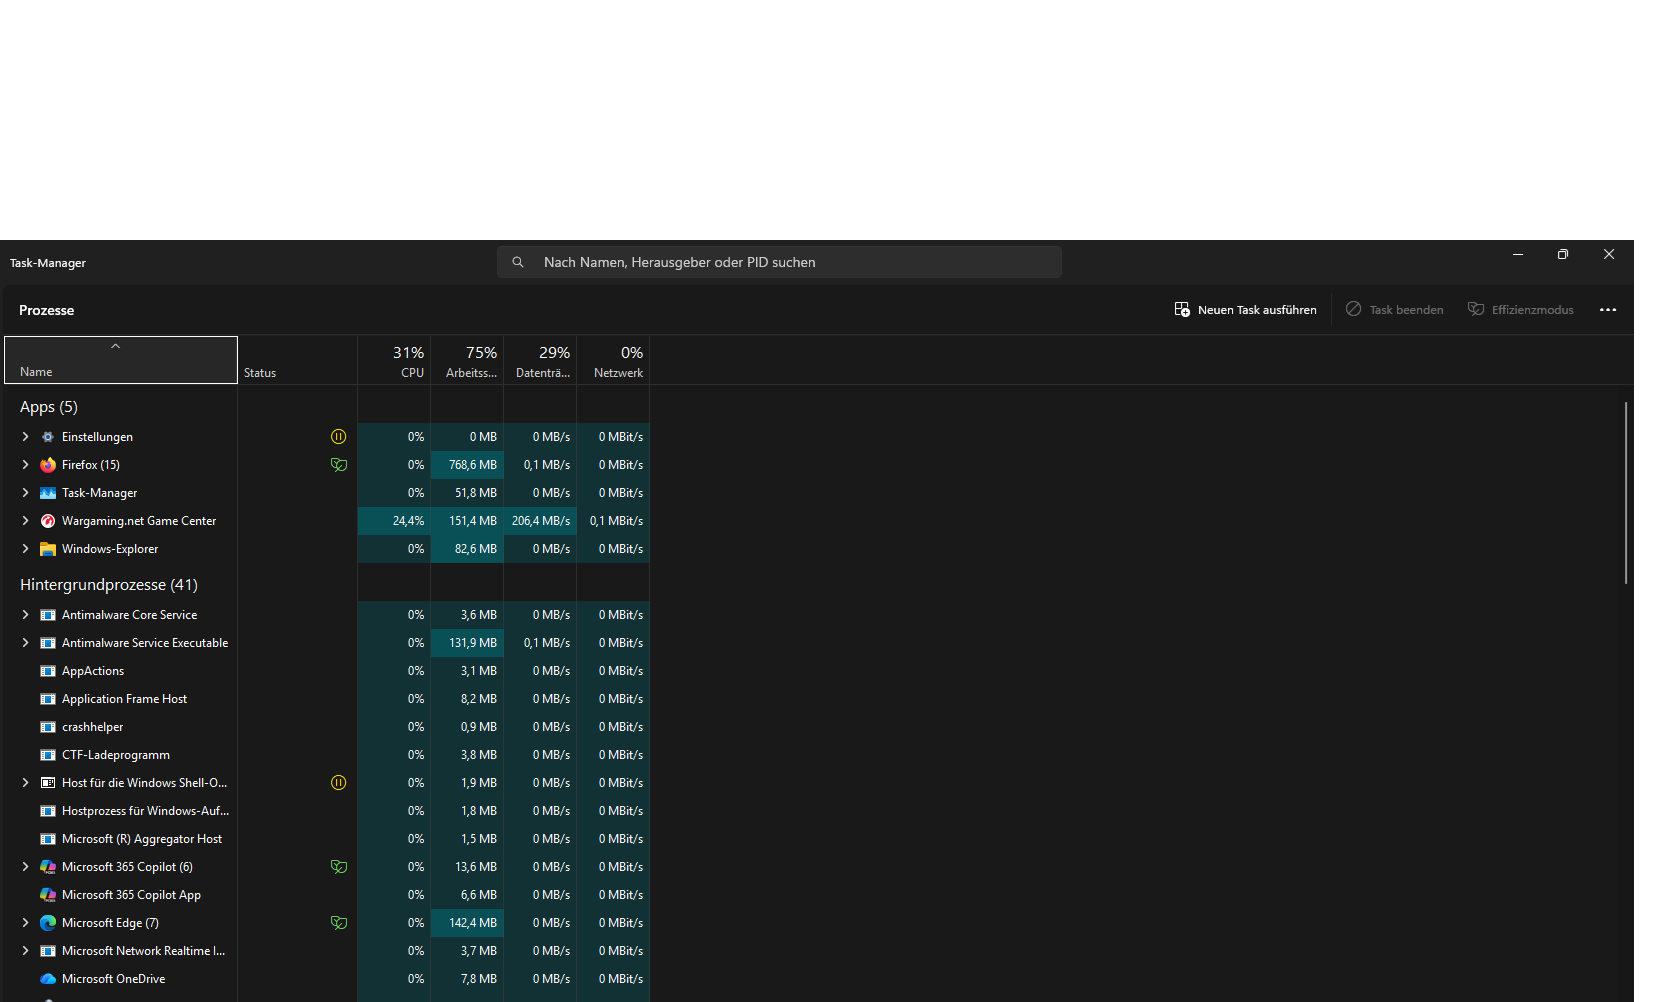This screenshot has height=1002, width=1680.
Task: Click Neuen Task ausführen button
Action: click(1245, 310)
